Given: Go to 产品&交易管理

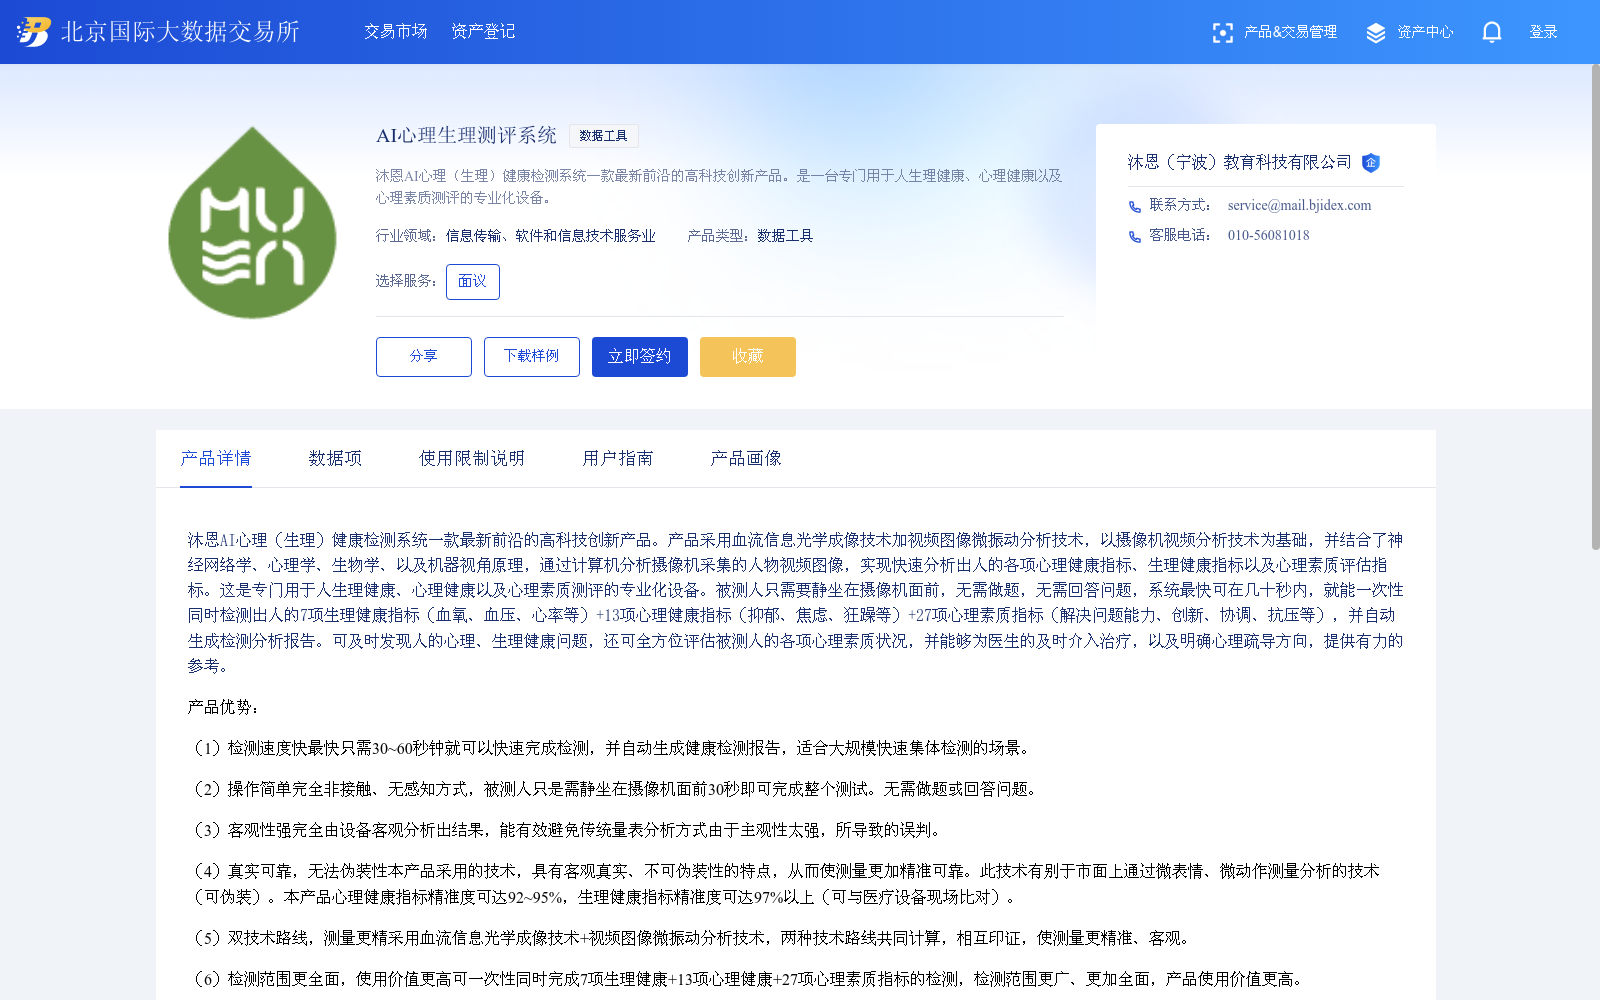Looking at the screenshot, I should pyautogui.click(x=1290, y=33).
